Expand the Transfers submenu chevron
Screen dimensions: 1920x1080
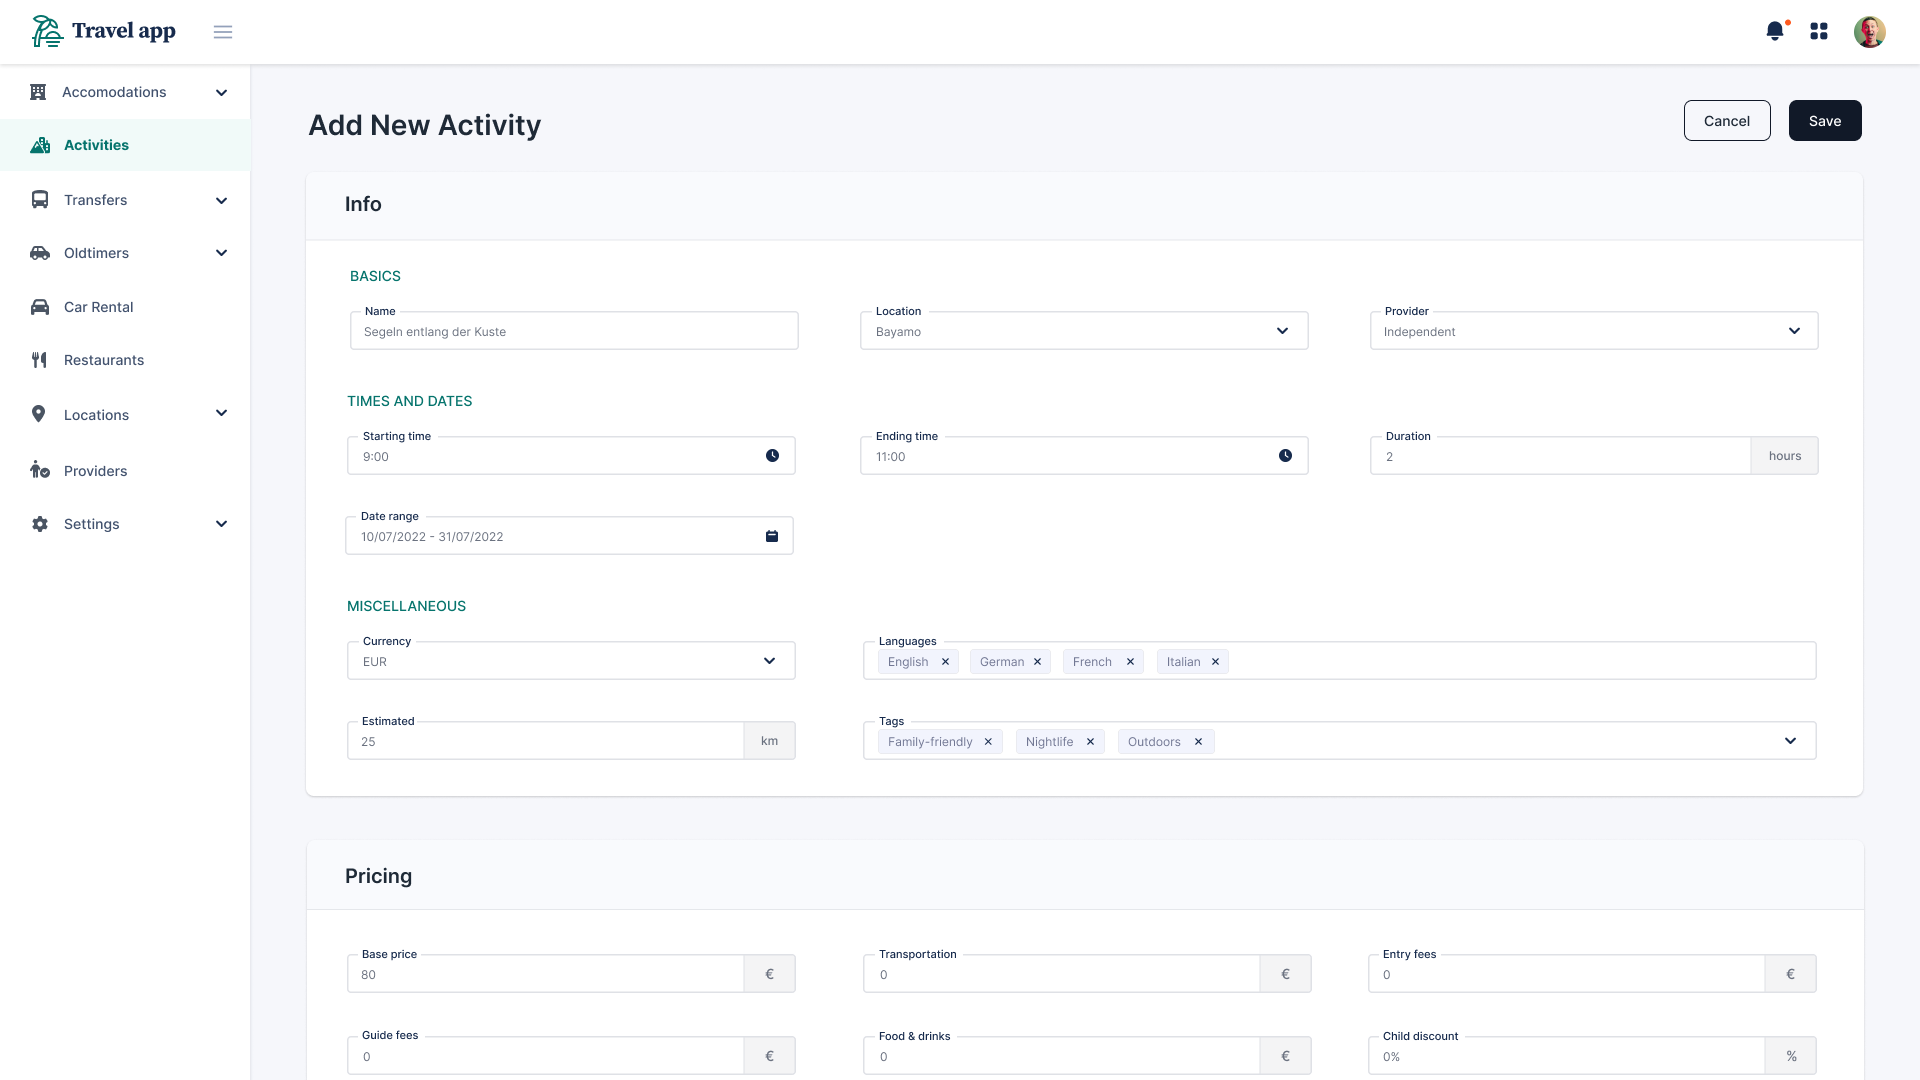221,200
